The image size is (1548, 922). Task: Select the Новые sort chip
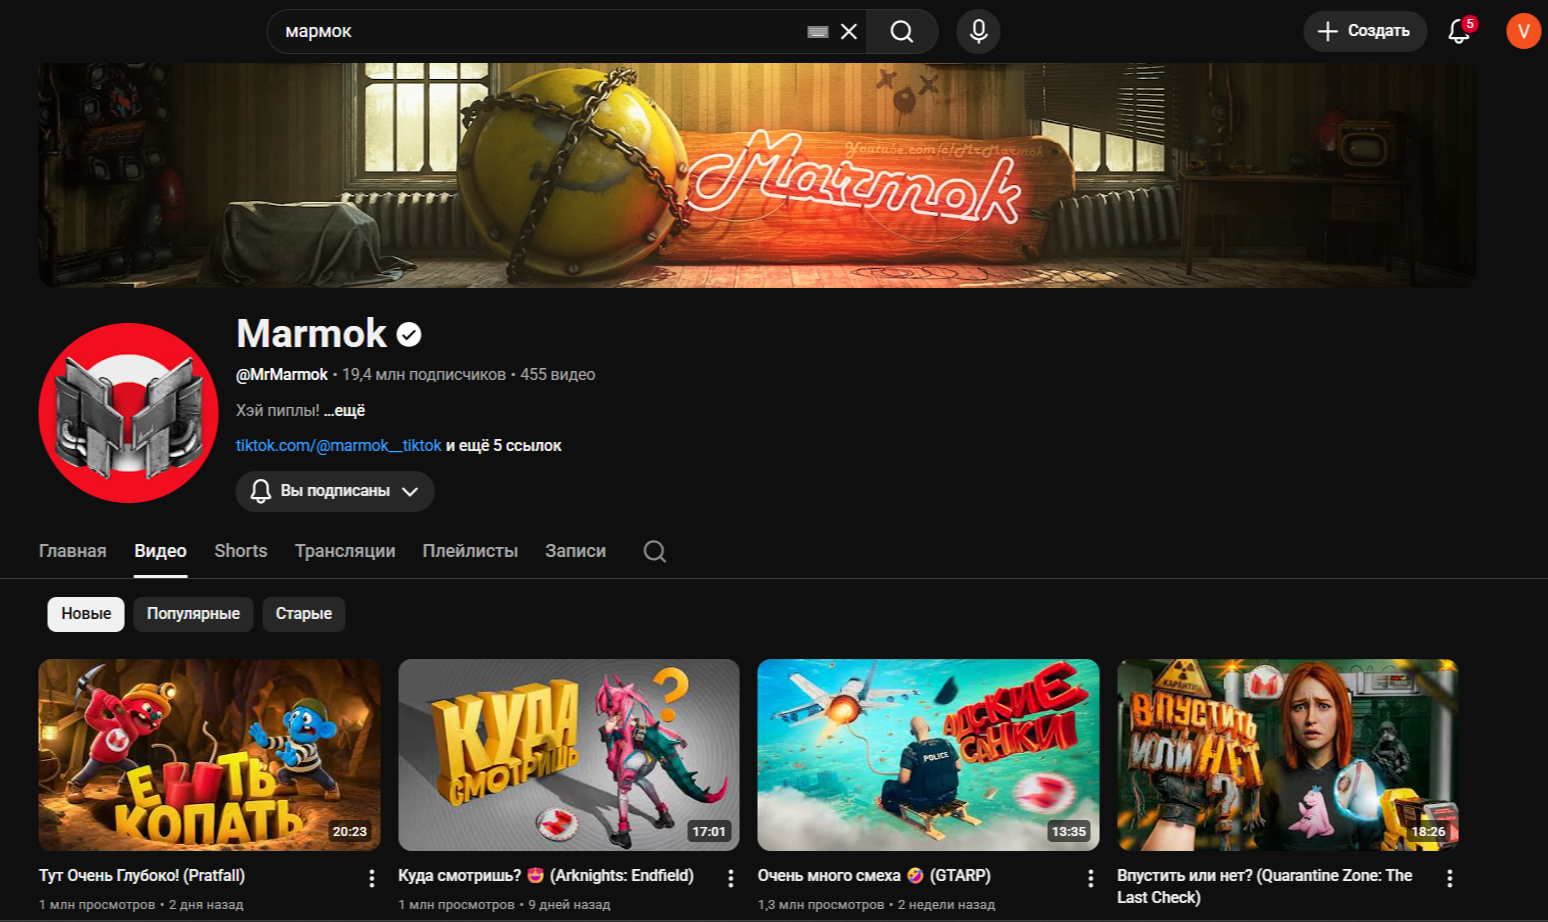click(x=86, y=614)
